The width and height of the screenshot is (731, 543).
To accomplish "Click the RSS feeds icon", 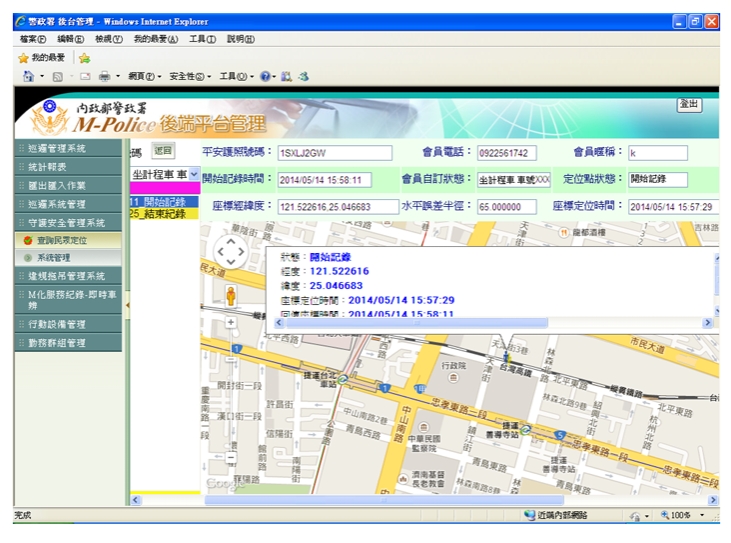I will coord(58,76).
